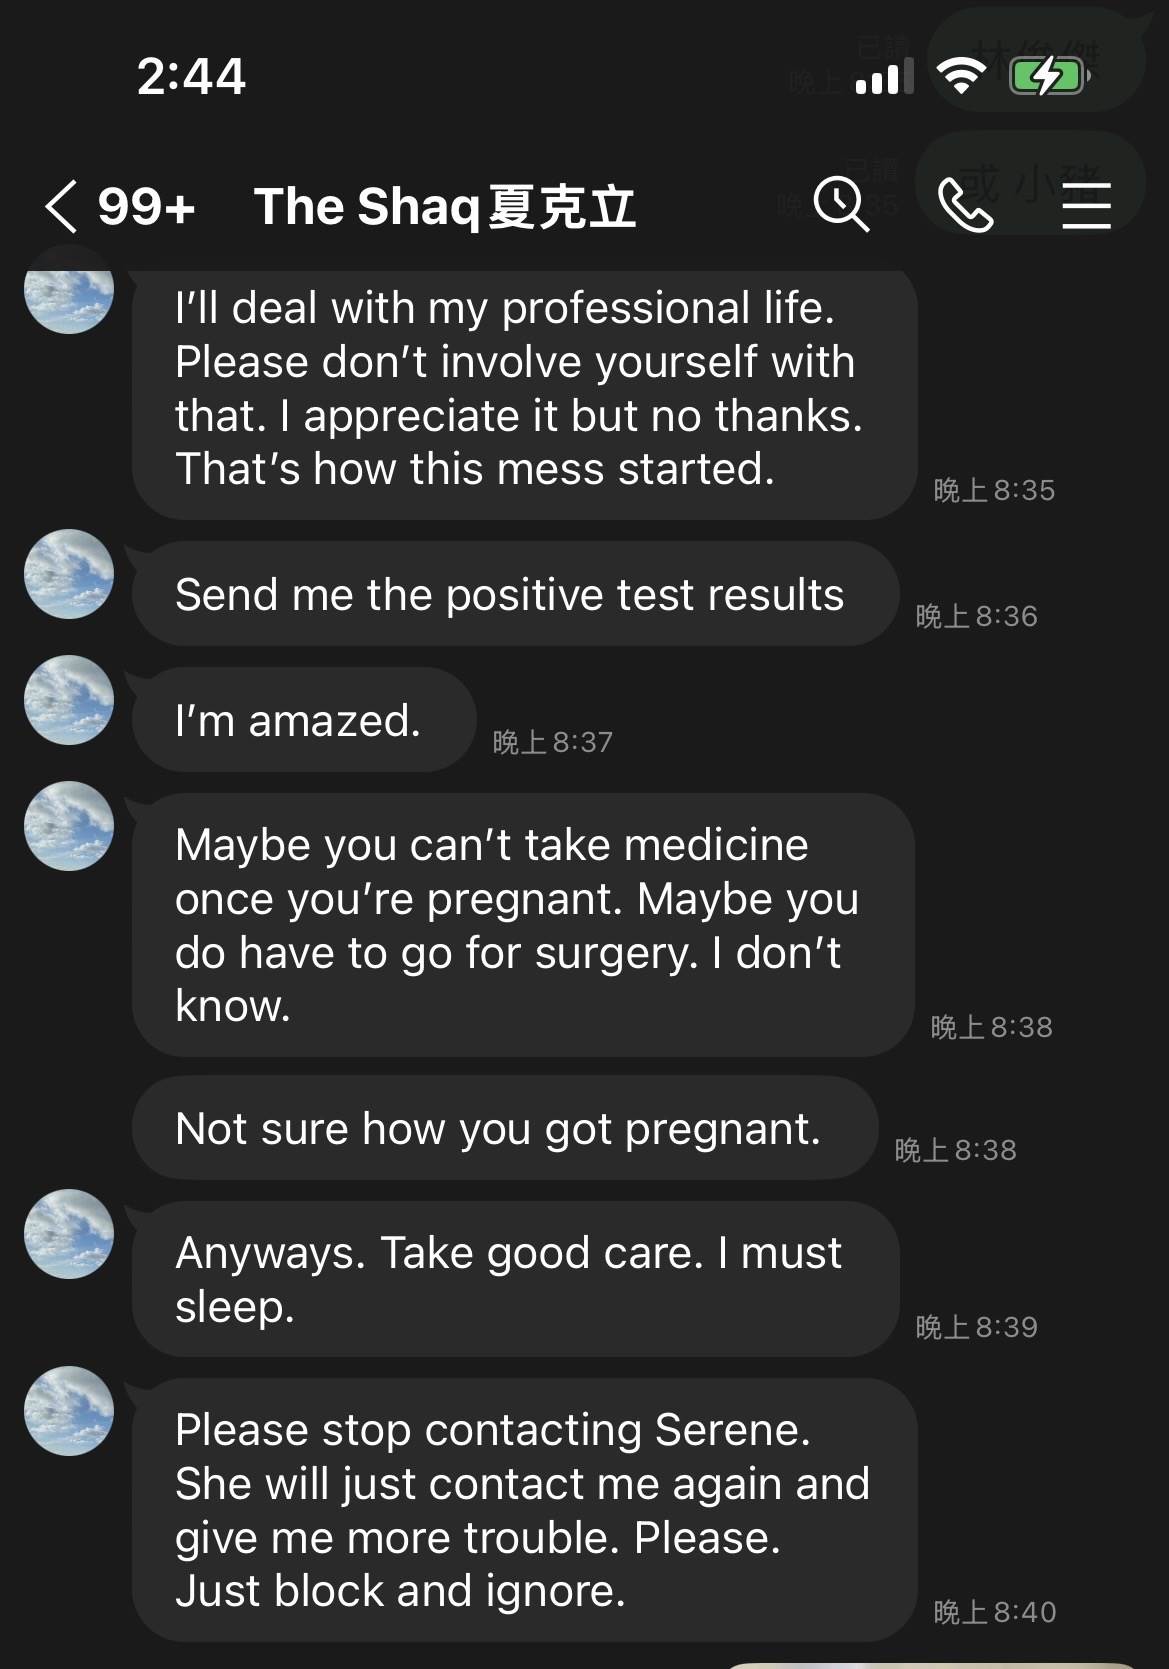Open chat search magnifier icon

(x=840, y=205)
